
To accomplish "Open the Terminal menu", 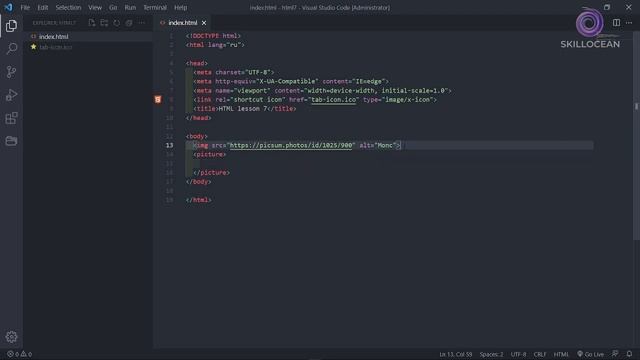I will pyautogui.click(x=155, y=7).
